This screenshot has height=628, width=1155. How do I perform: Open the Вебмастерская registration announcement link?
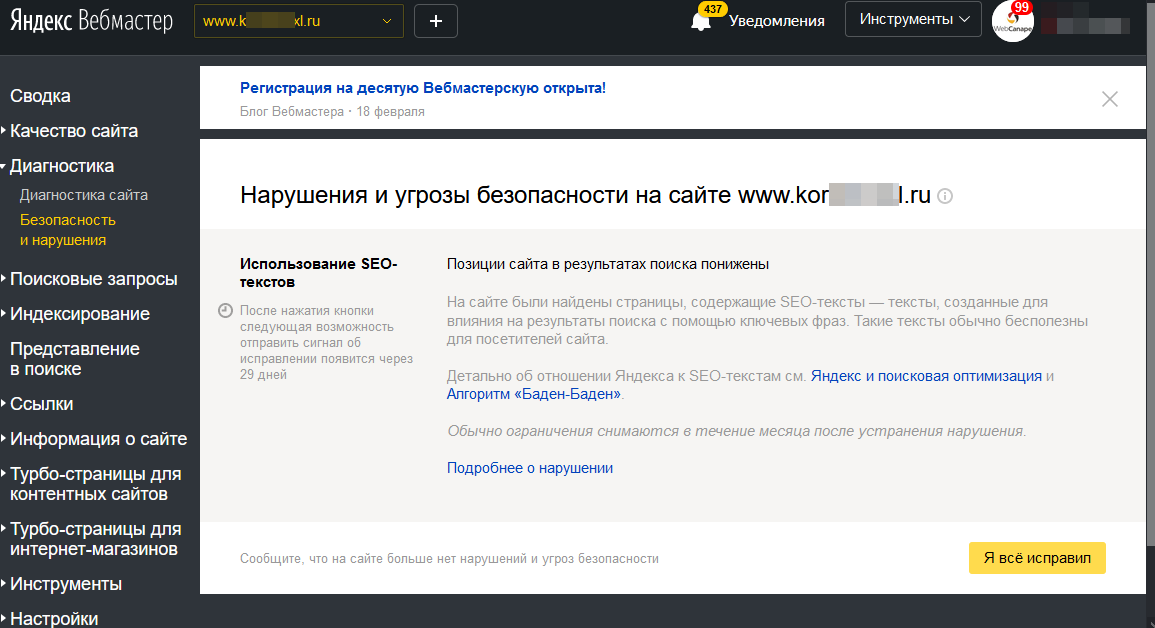coord(423,88)
